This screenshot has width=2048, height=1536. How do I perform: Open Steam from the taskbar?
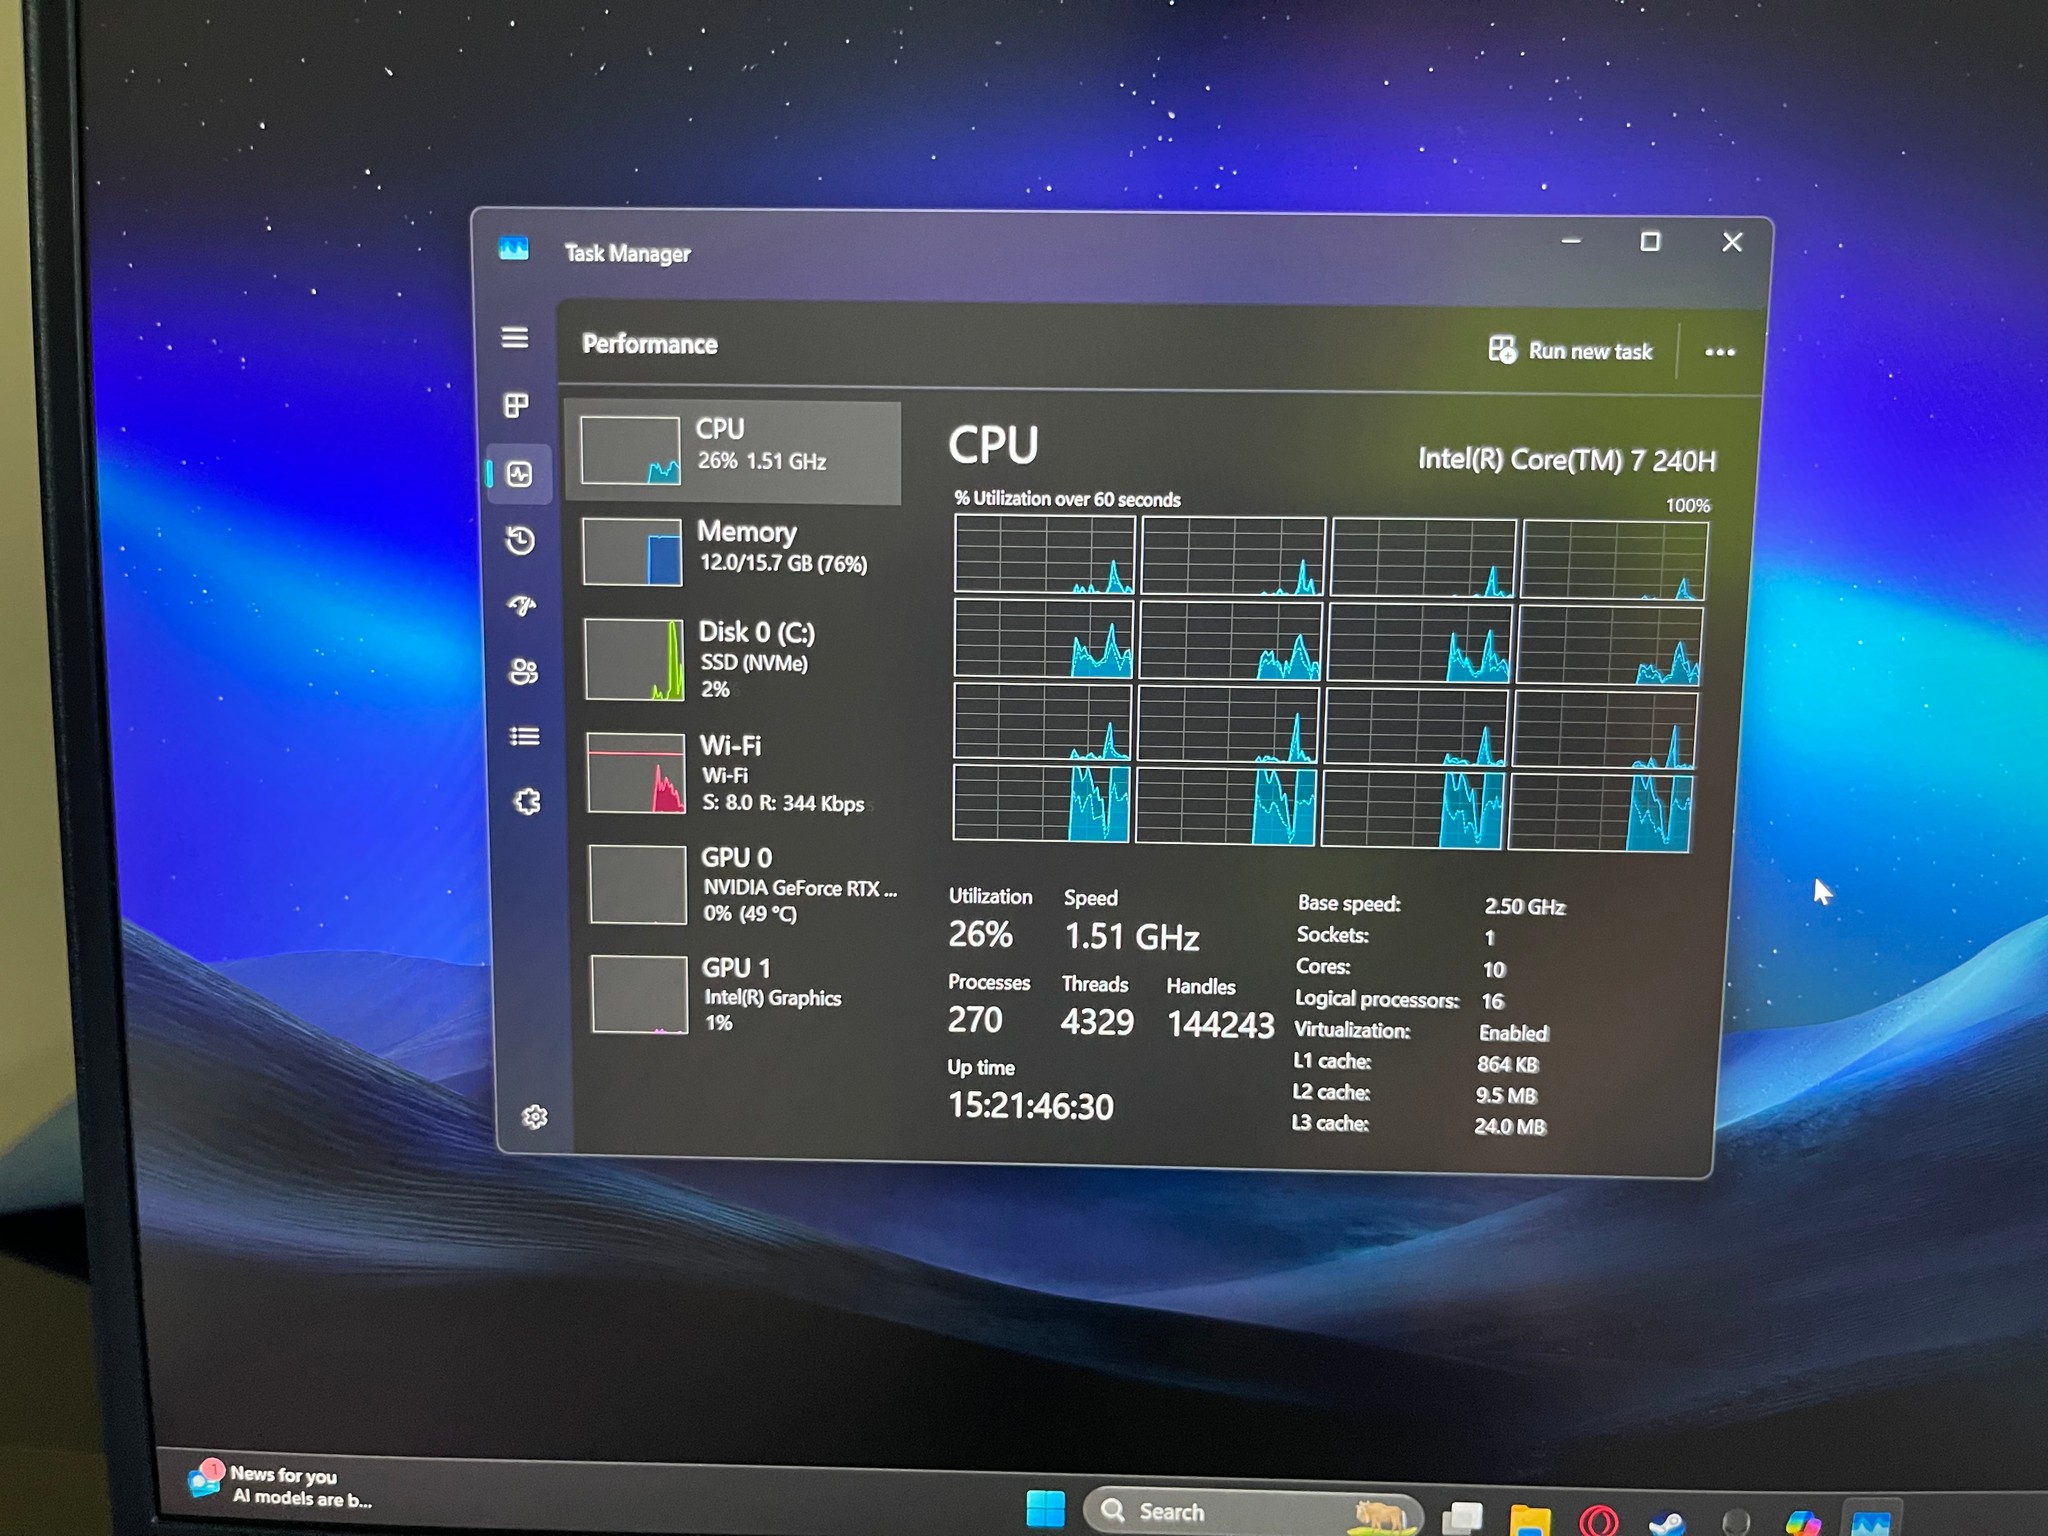point(1667,1522)
